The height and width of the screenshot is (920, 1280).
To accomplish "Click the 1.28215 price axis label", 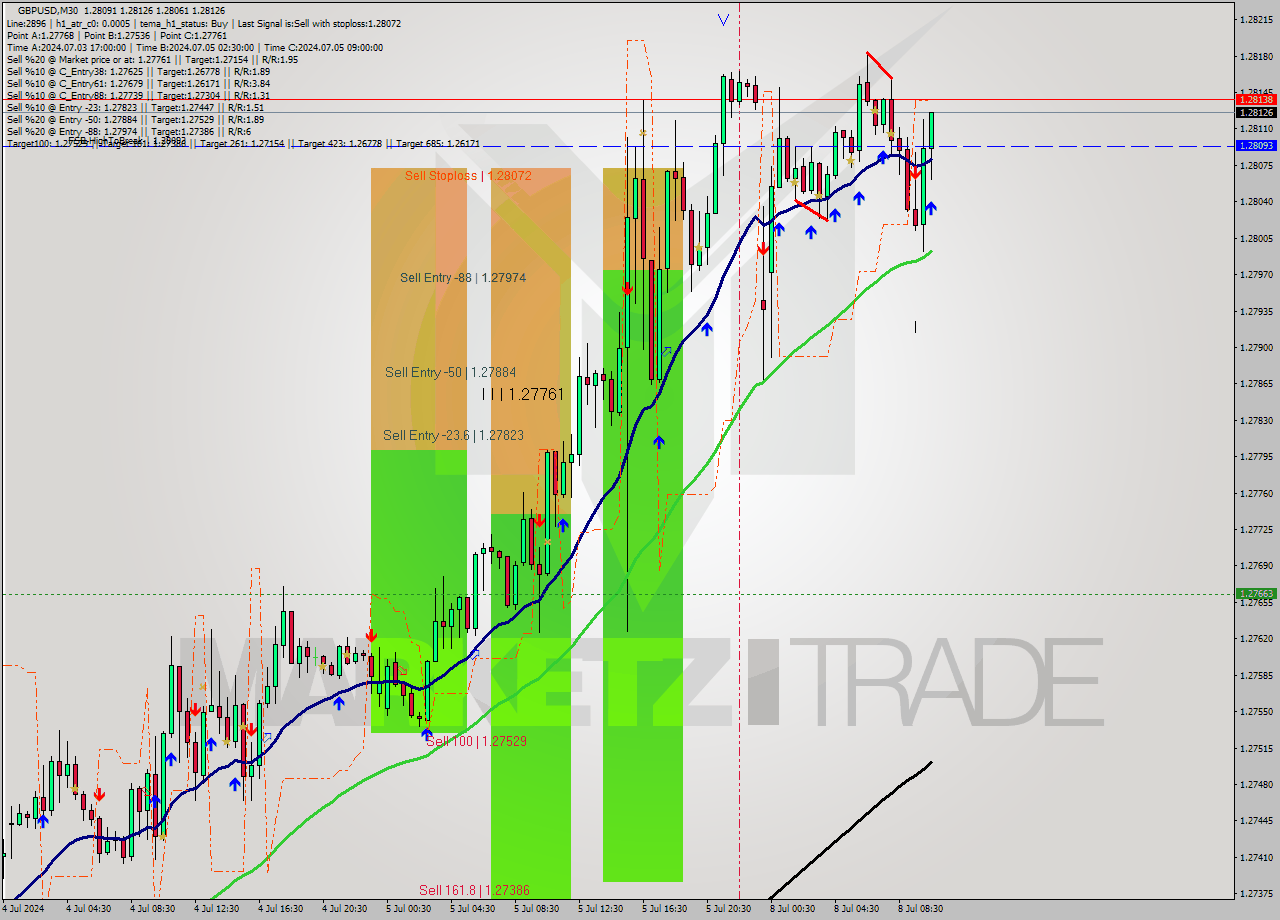I will pyautogui.click(x=1254, y=19).
